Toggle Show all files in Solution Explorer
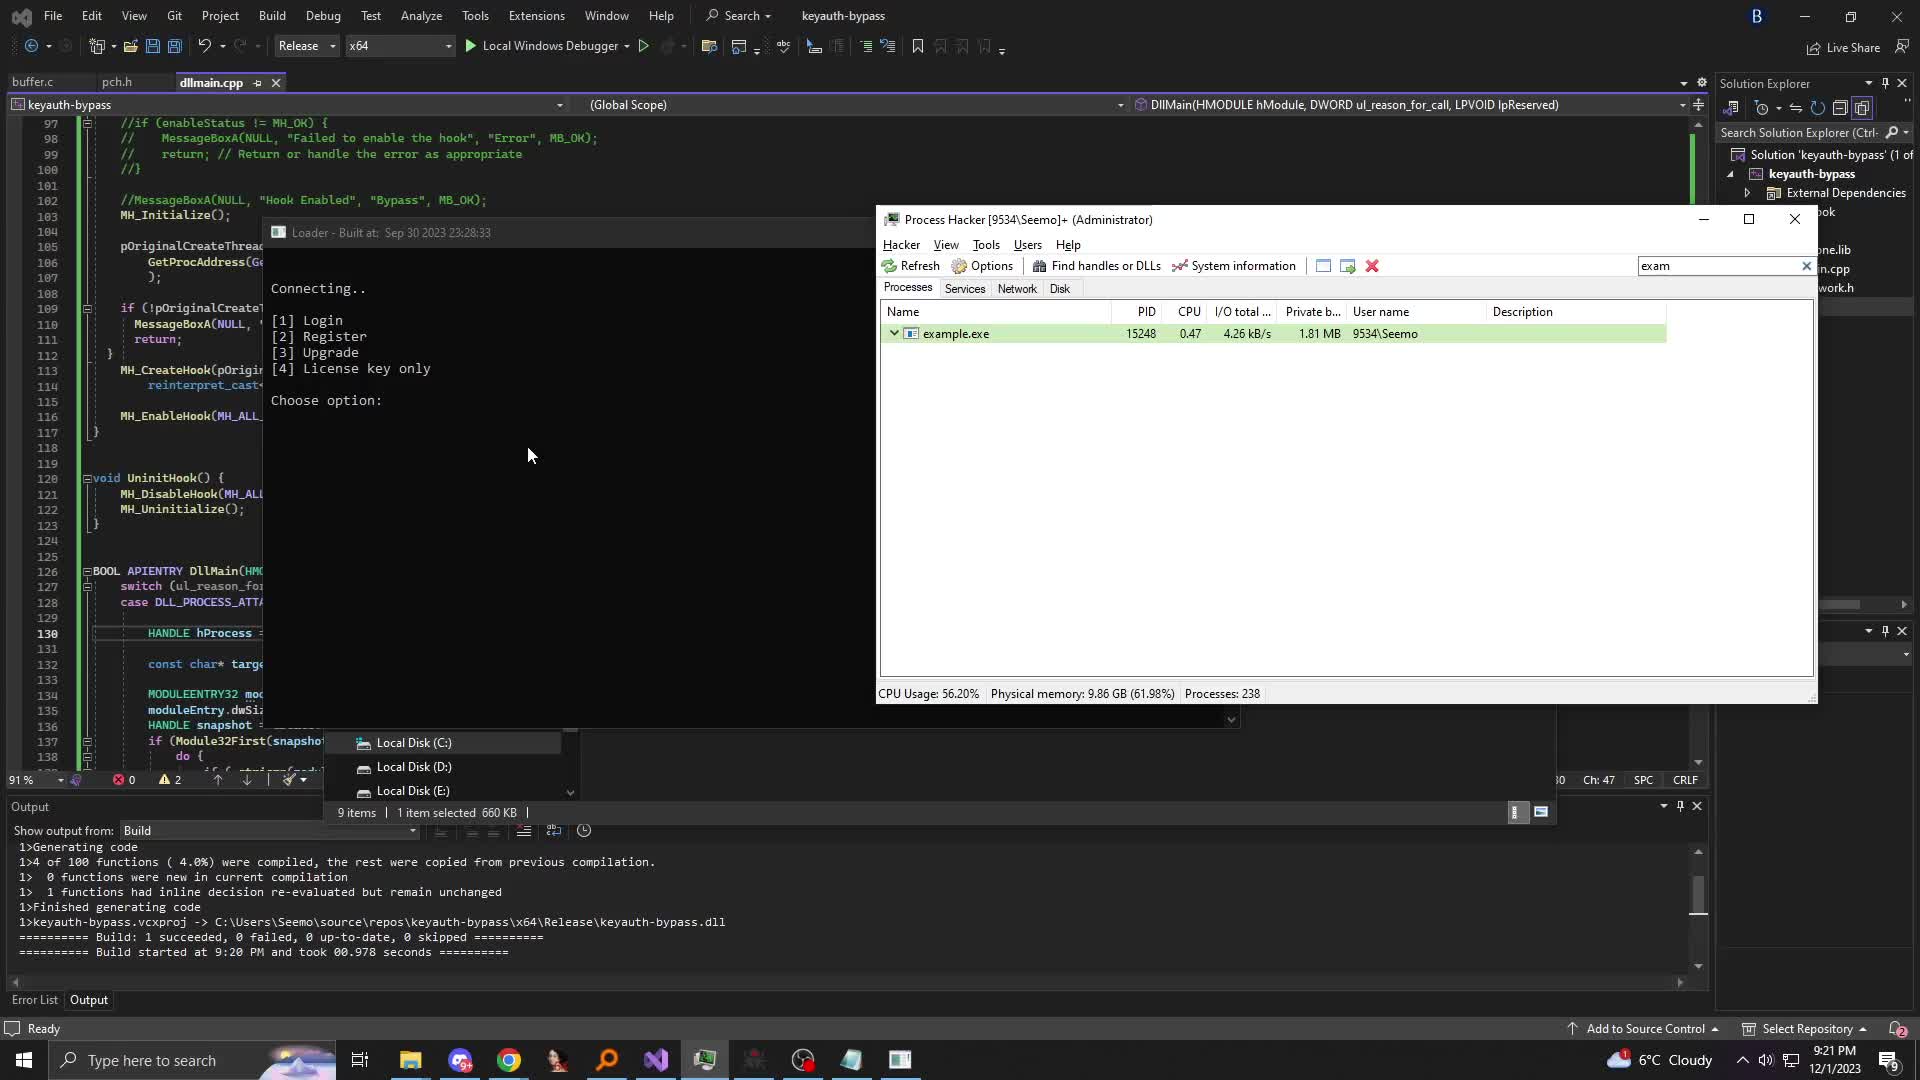 pyautogui.click(x=1862, y=108)
